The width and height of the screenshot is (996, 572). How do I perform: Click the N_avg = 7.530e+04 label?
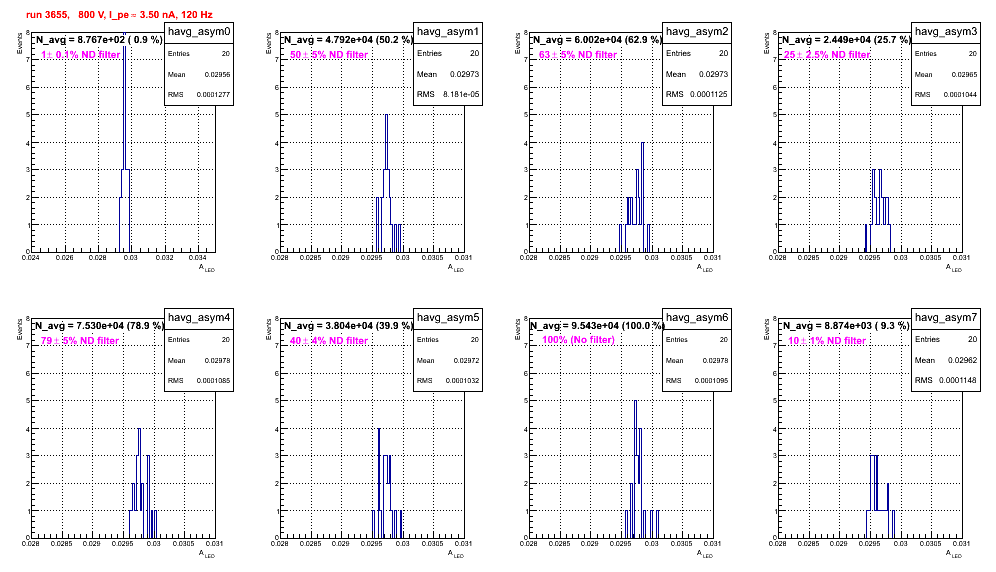99,325
